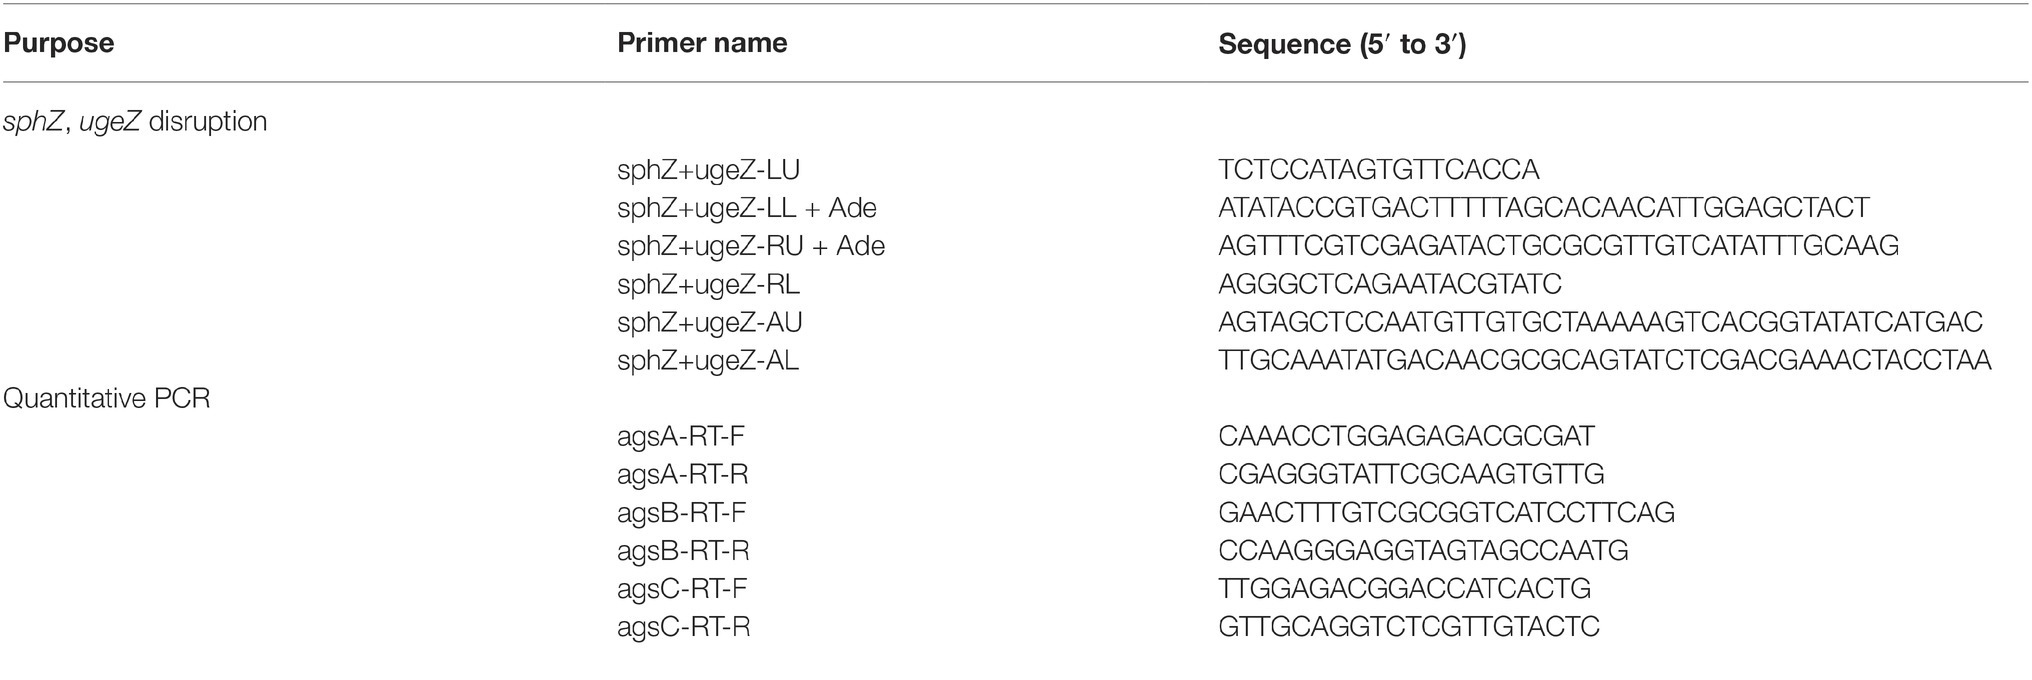The height and width of the screenshot is (680, 2032).
Task: Click primer name agsA-RT-R
Action: coord(683,474)
